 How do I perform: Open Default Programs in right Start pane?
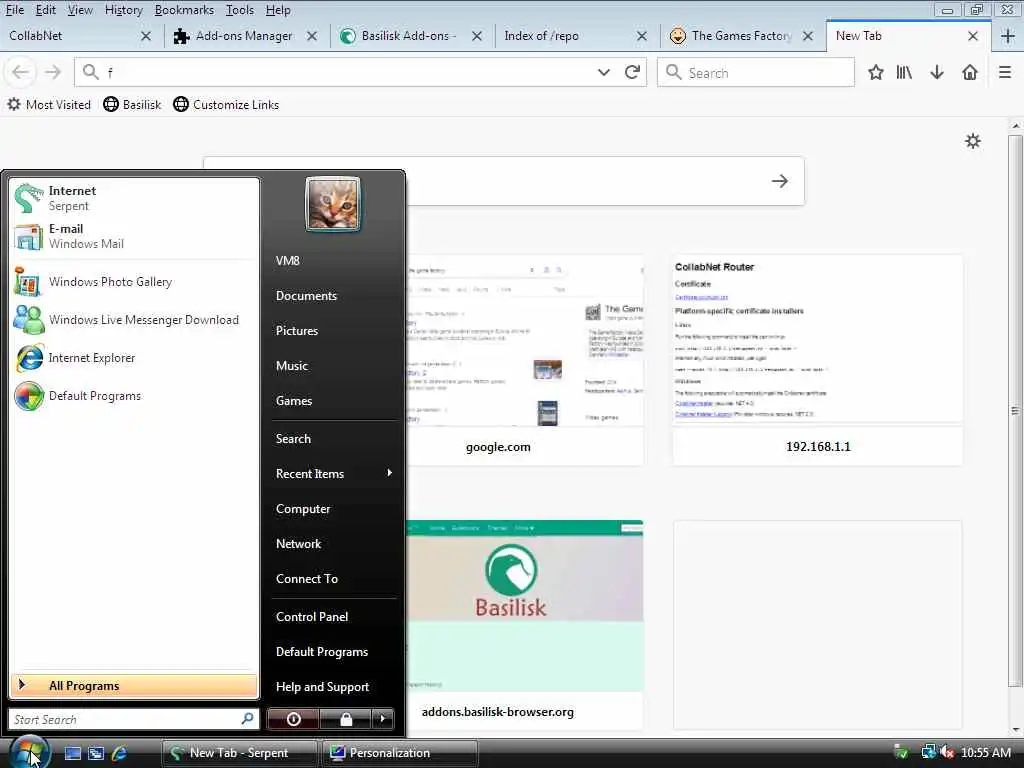322,652
